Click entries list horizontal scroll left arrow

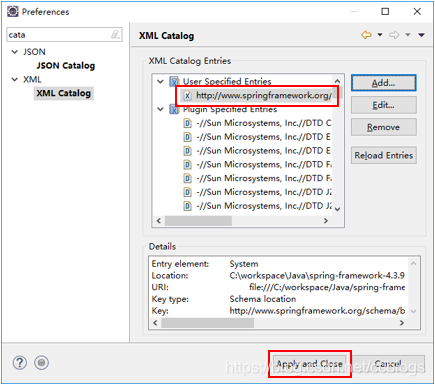pyautogui.click(x=159, y=221)
